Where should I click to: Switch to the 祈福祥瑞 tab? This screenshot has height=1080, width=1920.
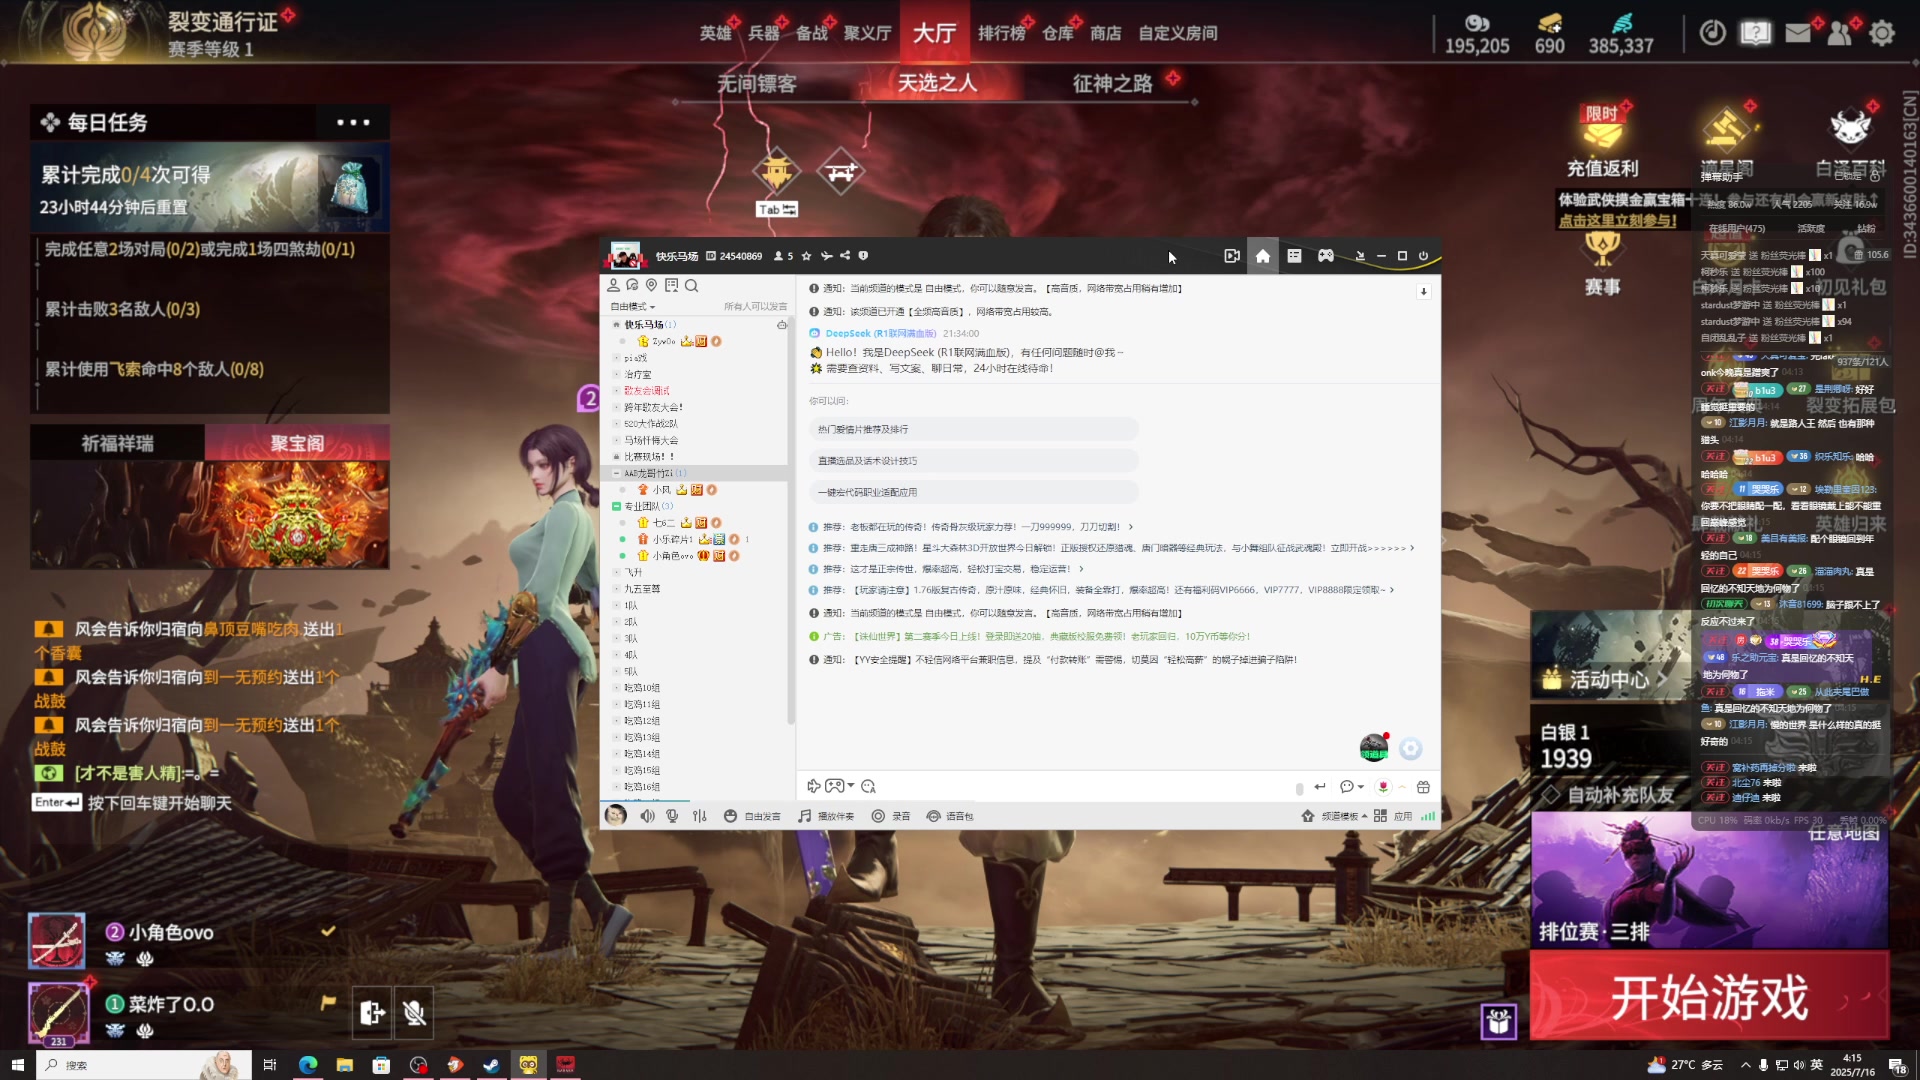(118, 443)
